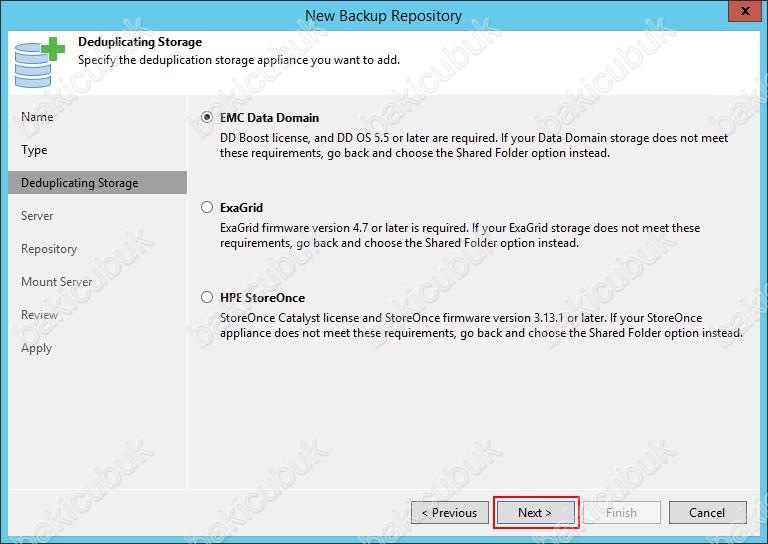Open the Mount Server wizard step

pyautogui.click(x=56, y=282)
